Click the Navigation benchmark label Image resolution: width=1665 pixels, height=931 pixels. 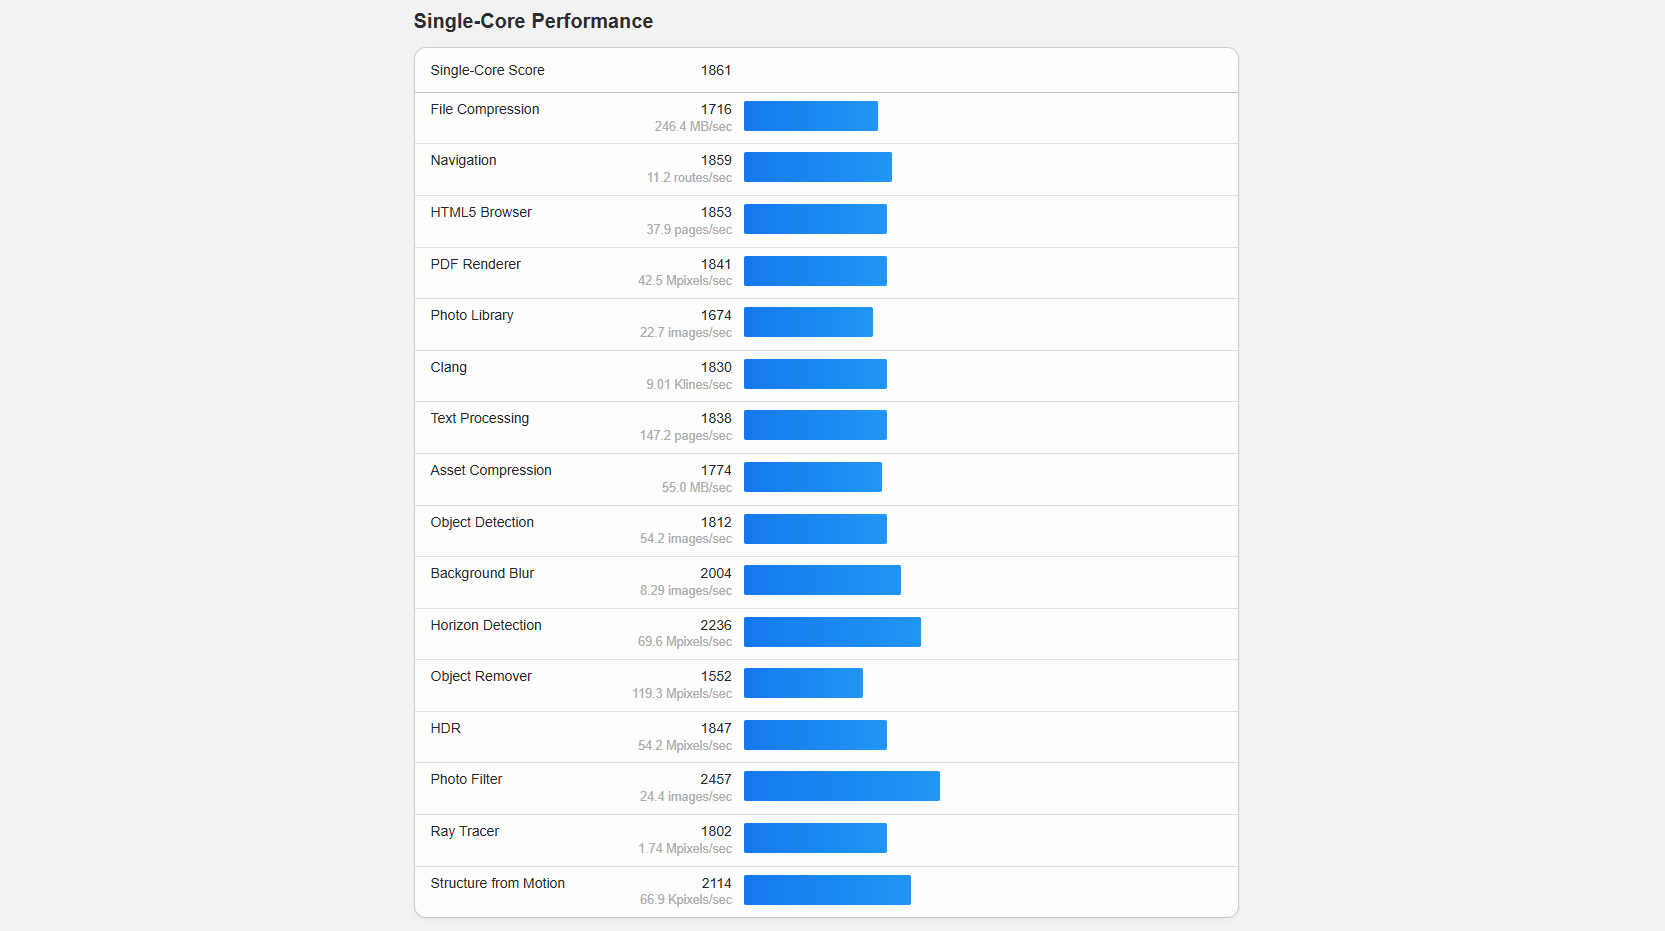(x=463, y=160)
